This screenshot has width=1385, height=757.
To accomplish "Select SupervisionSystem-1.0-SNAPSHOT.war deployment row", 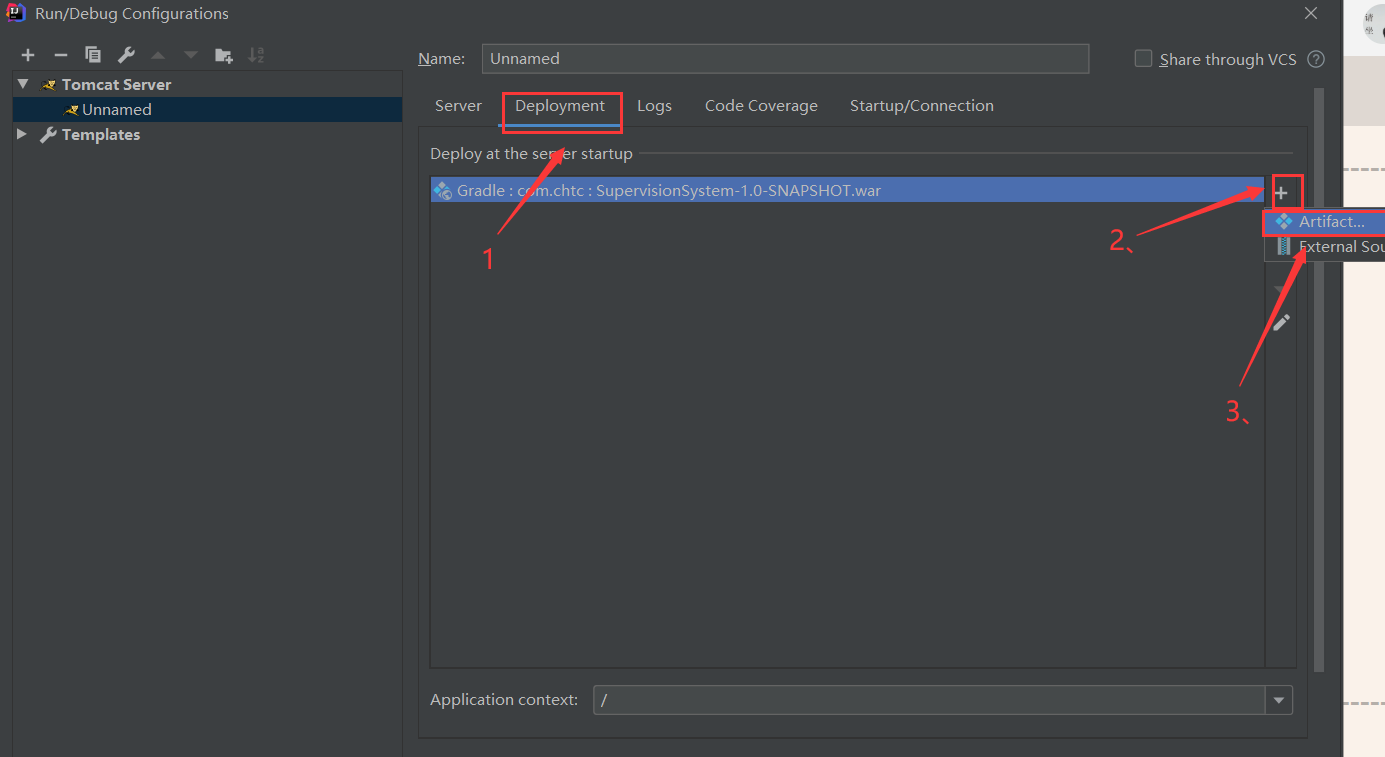I will pyautogui.click(x=847, y=190).
